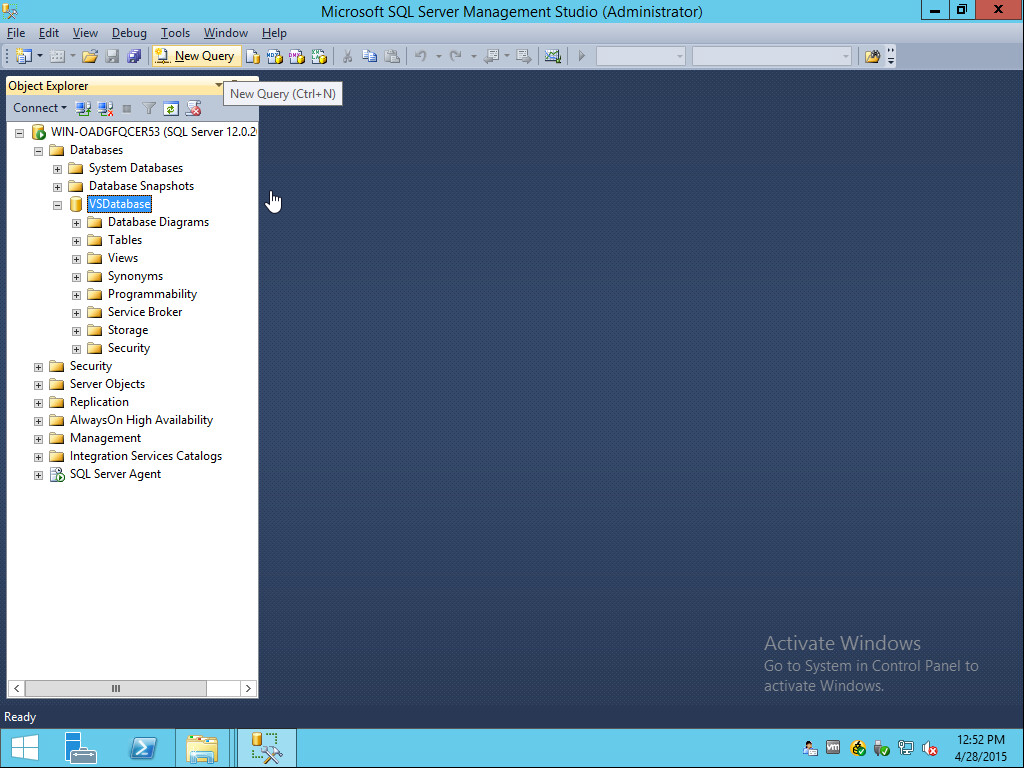Click the New Project toolbar icon

[24, 56]
